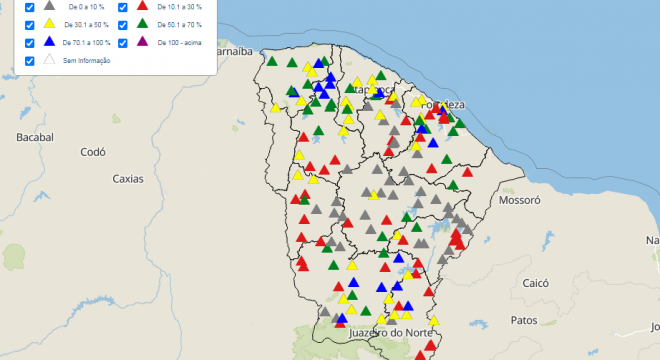Click the Juazeiro do Norte map label

point(391,333)
